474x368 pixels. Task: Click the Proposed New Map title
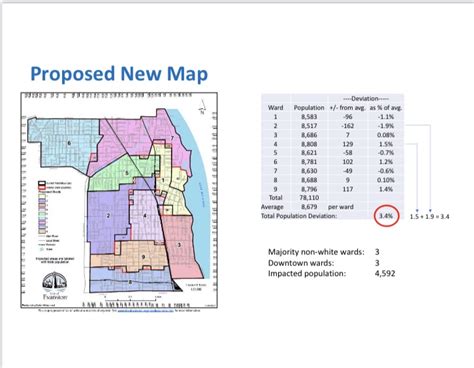point(119,73)
